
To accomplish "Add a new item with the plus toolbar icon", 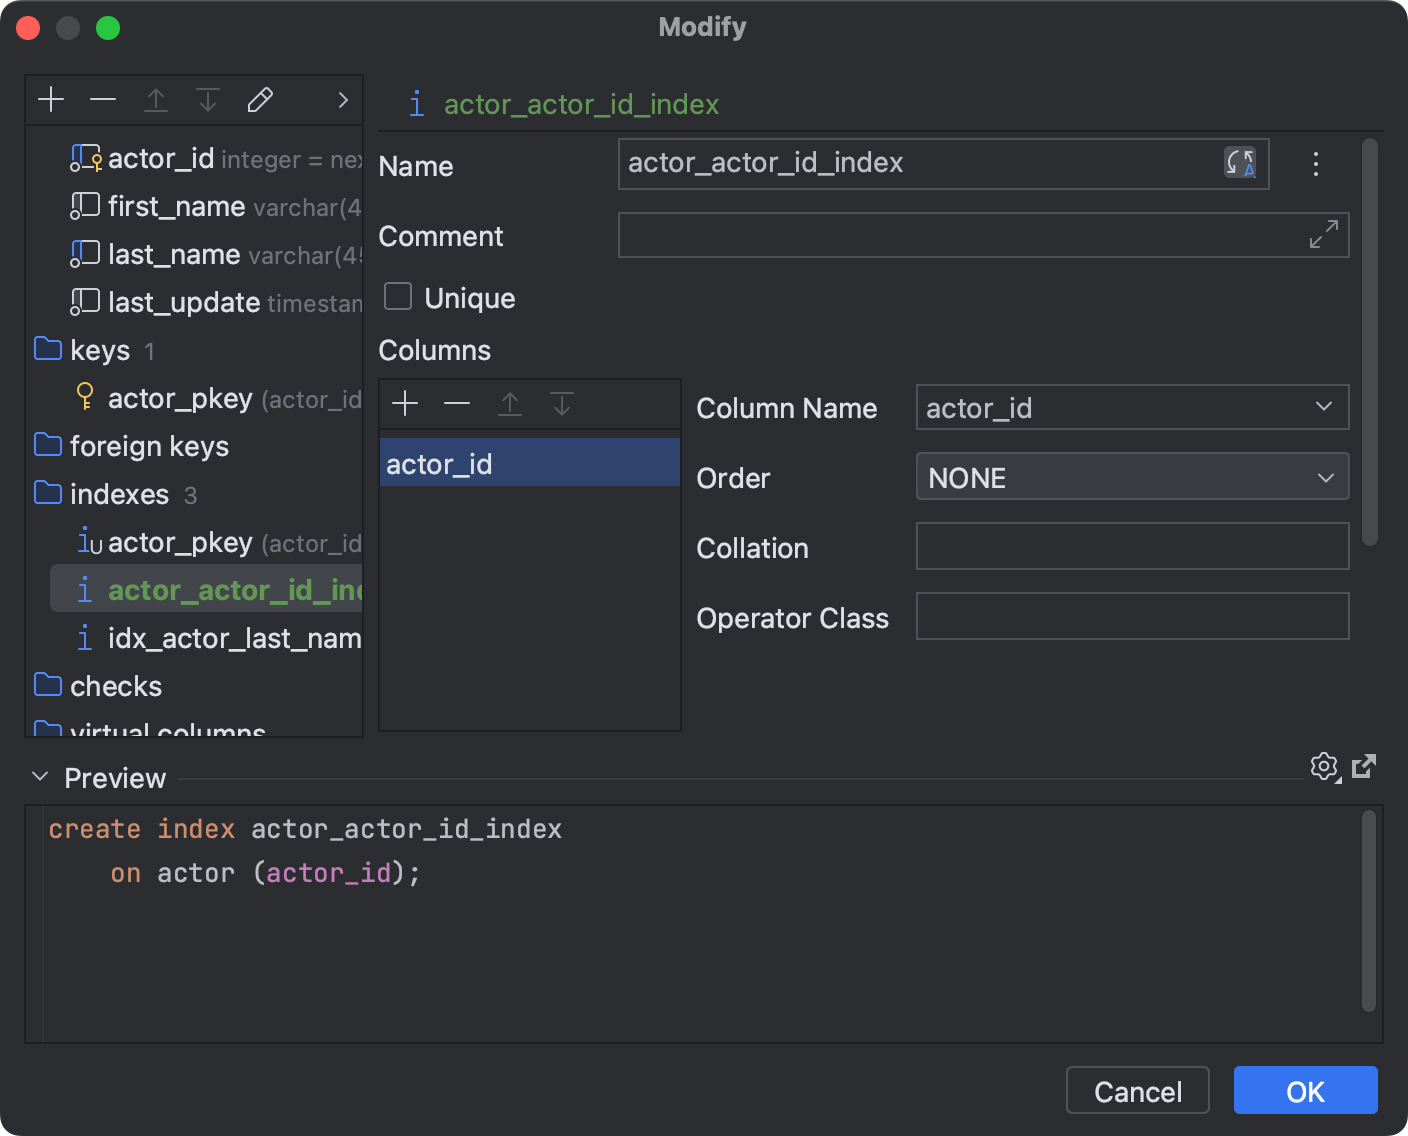I will click(x=51, y=99).
